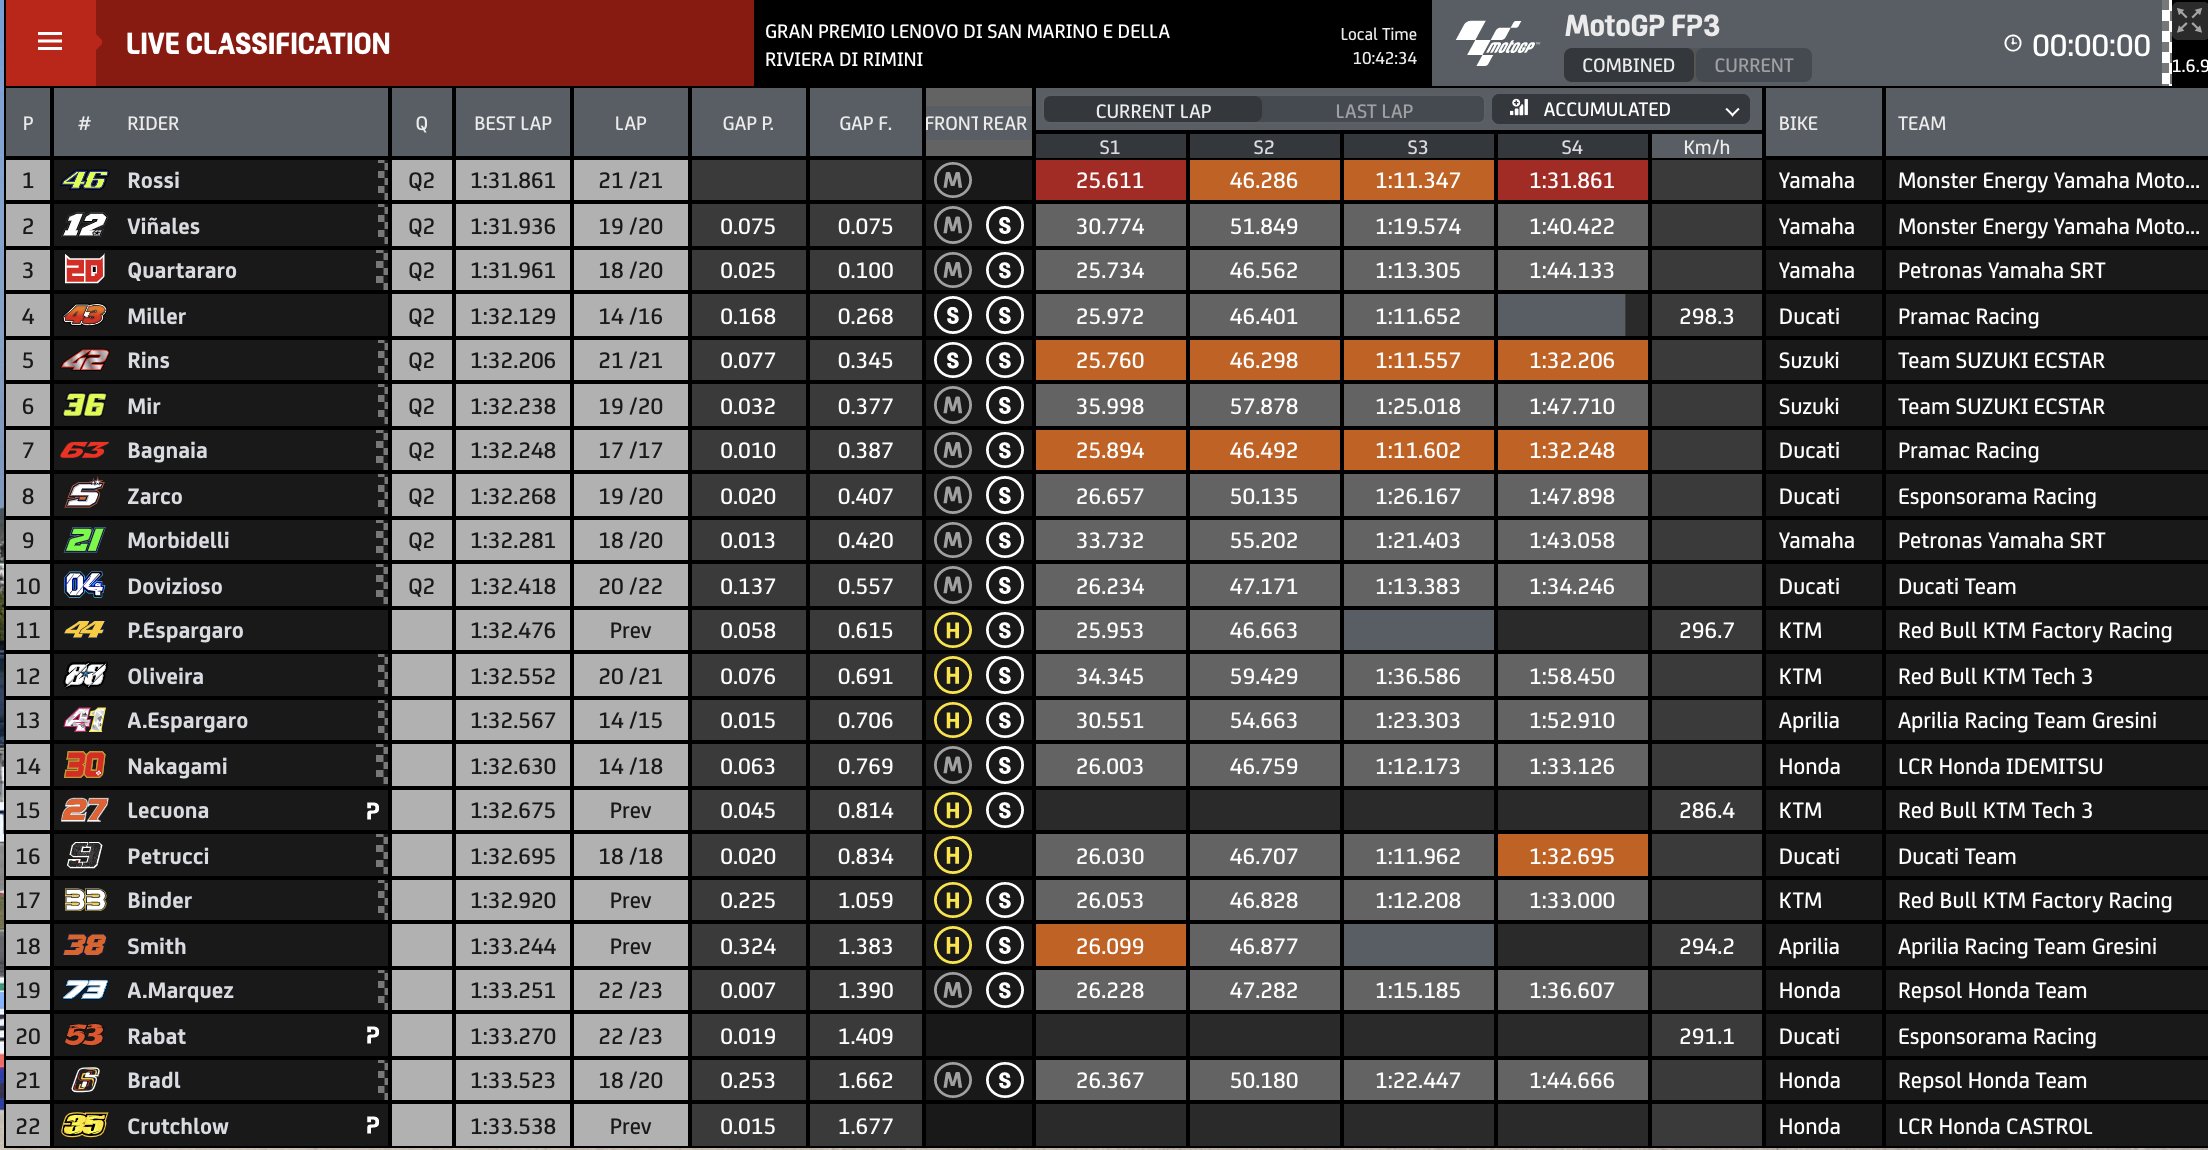Image resolution: width=2208 pixels, height=1150 pixels.
Task: Switch to COMBINED classification view
Action: click(1628, 65)
